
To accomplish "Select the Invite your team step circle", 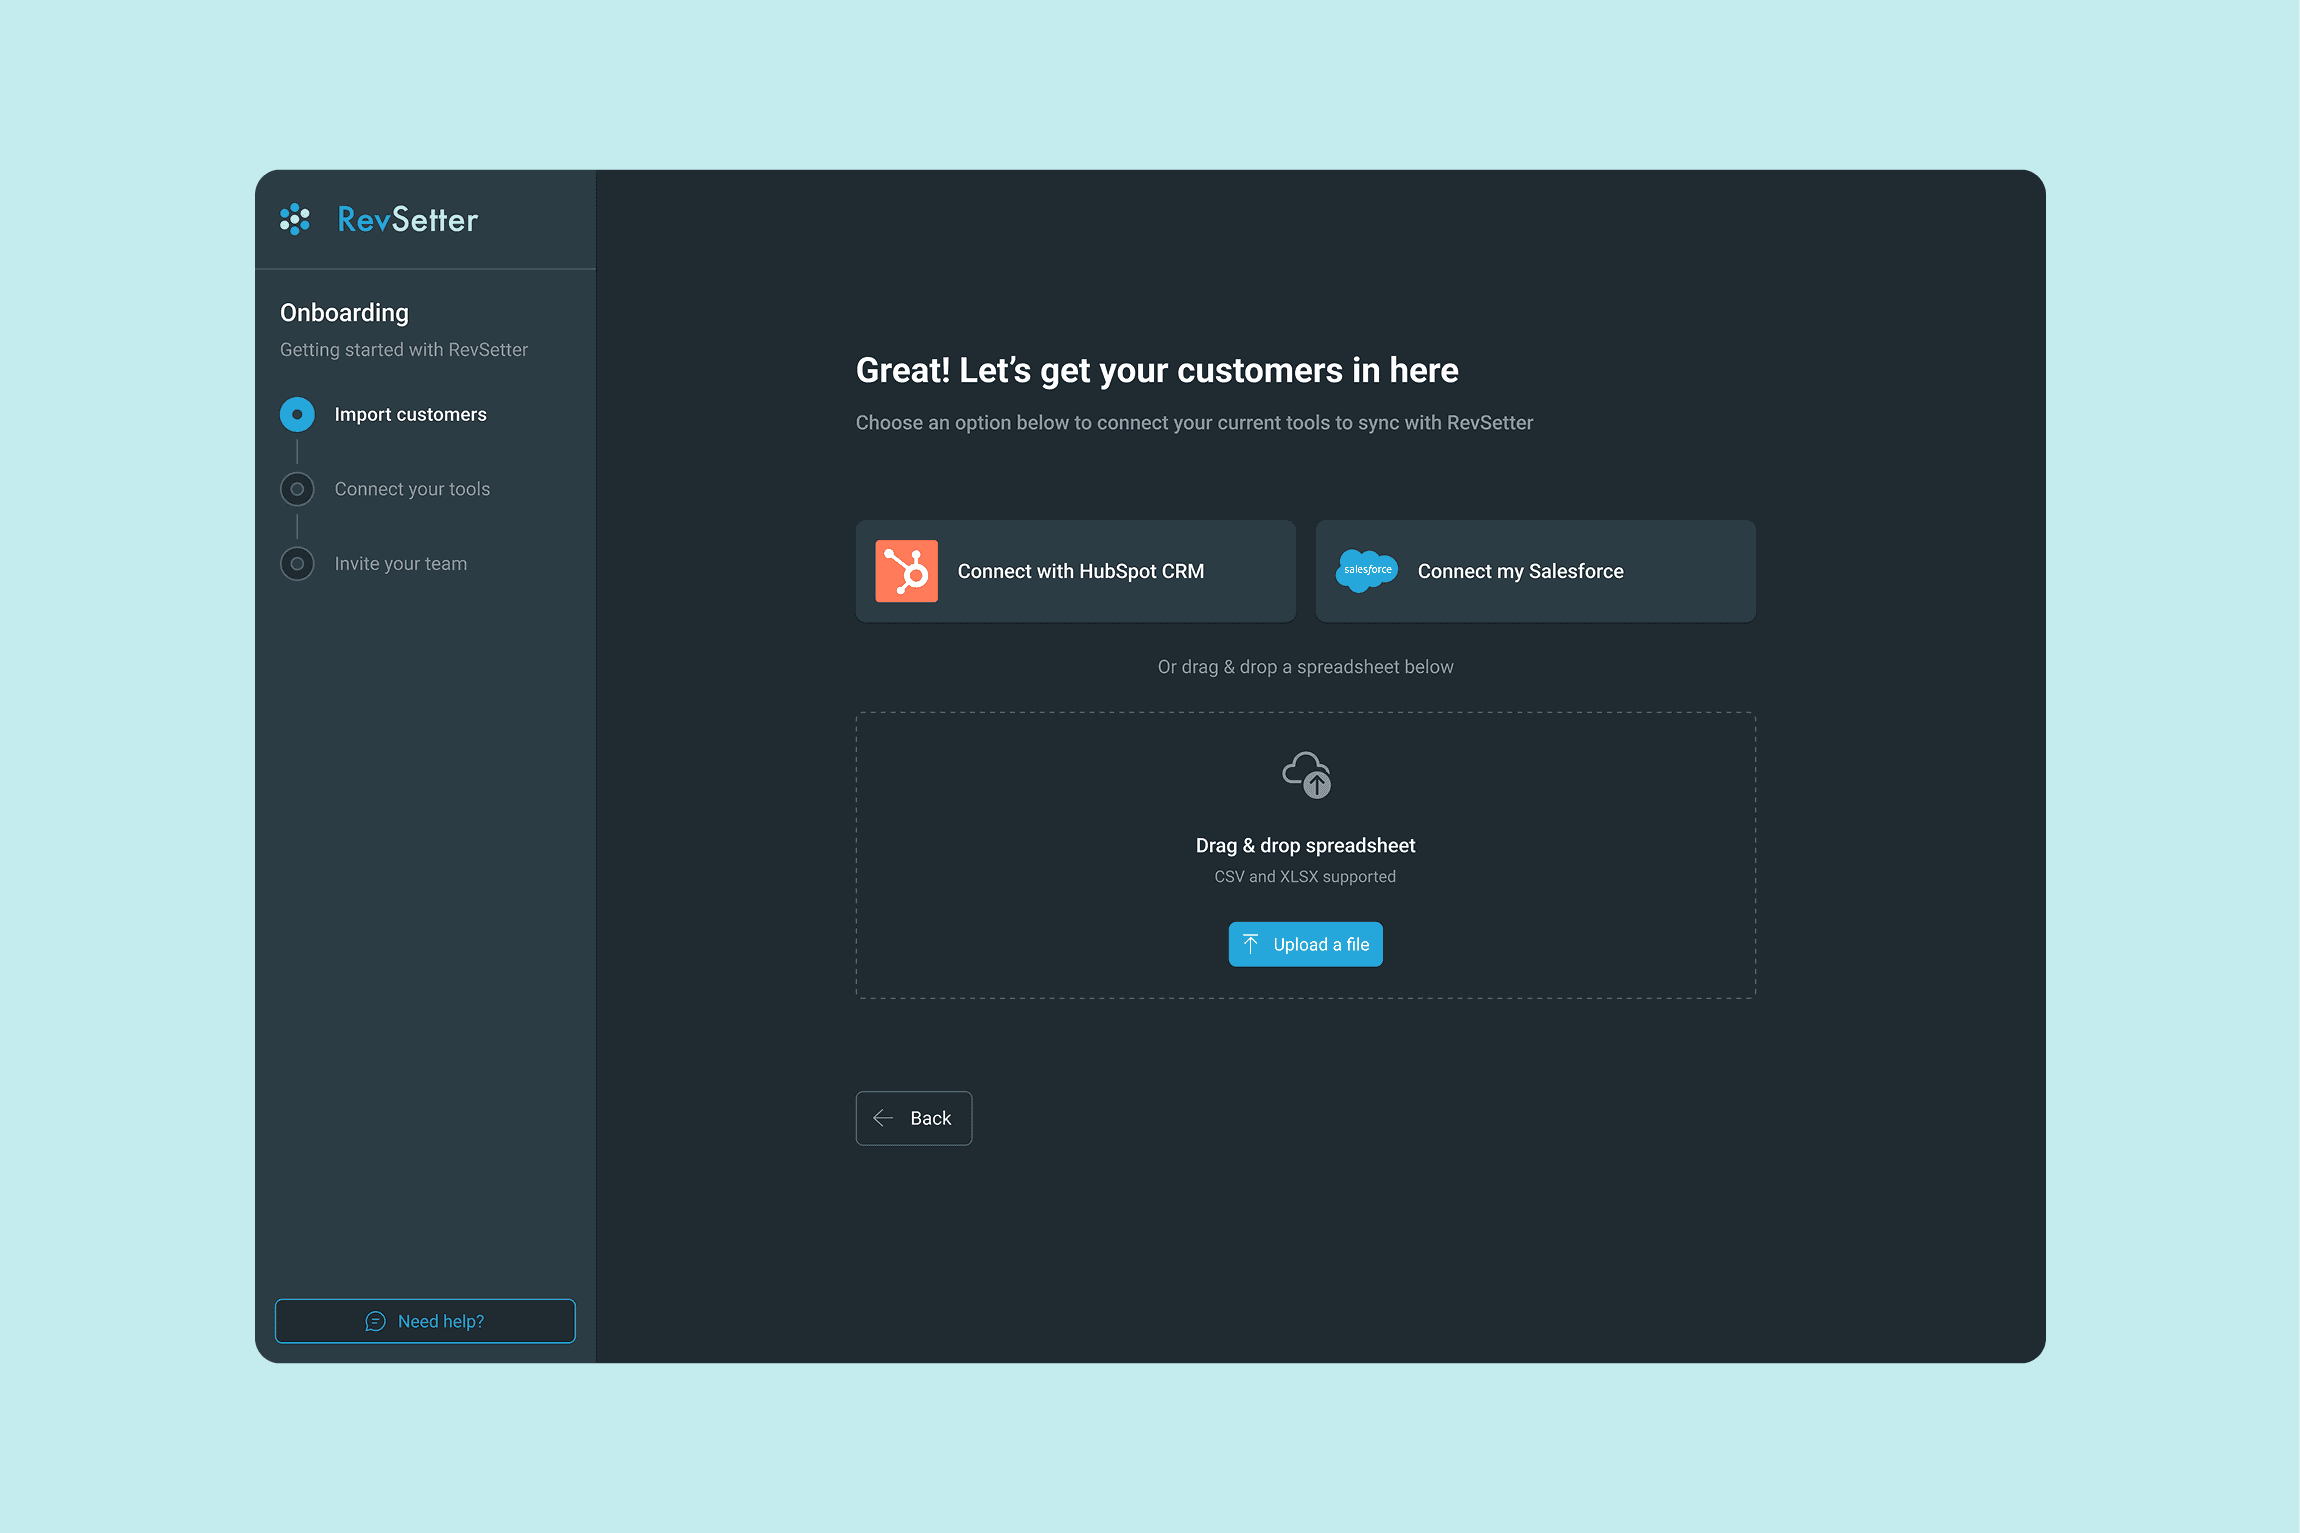I will (297, 564).
